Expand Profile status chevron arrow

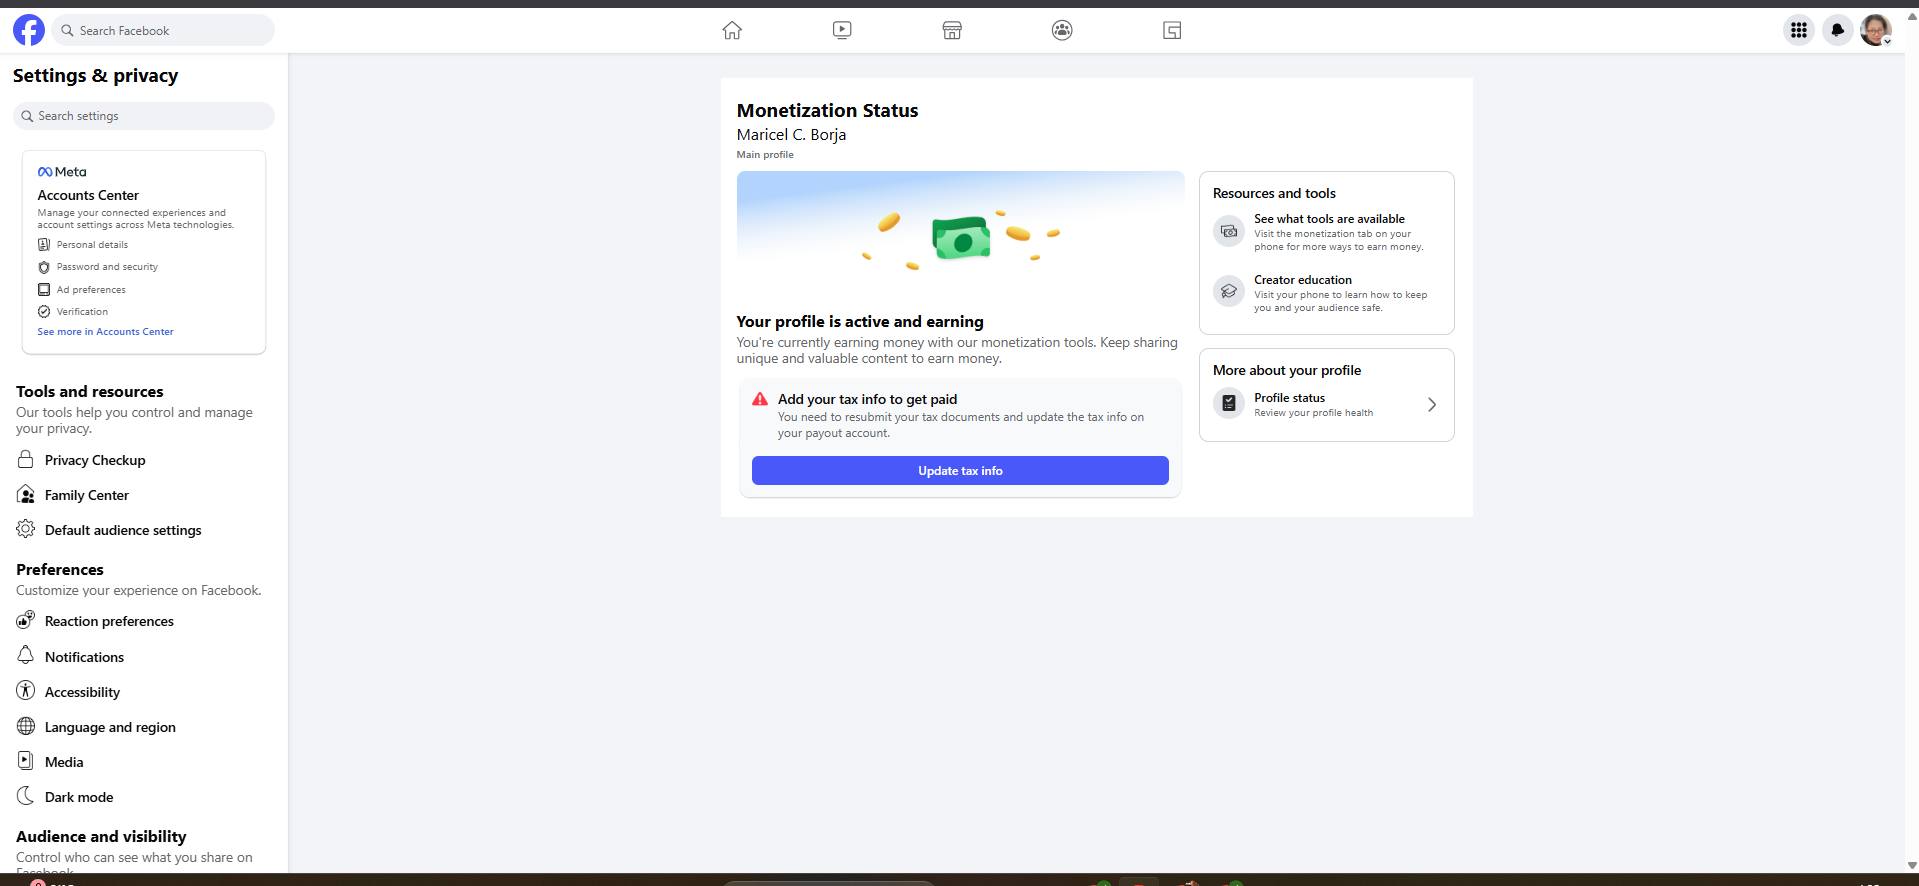(x=1432, y=405)
